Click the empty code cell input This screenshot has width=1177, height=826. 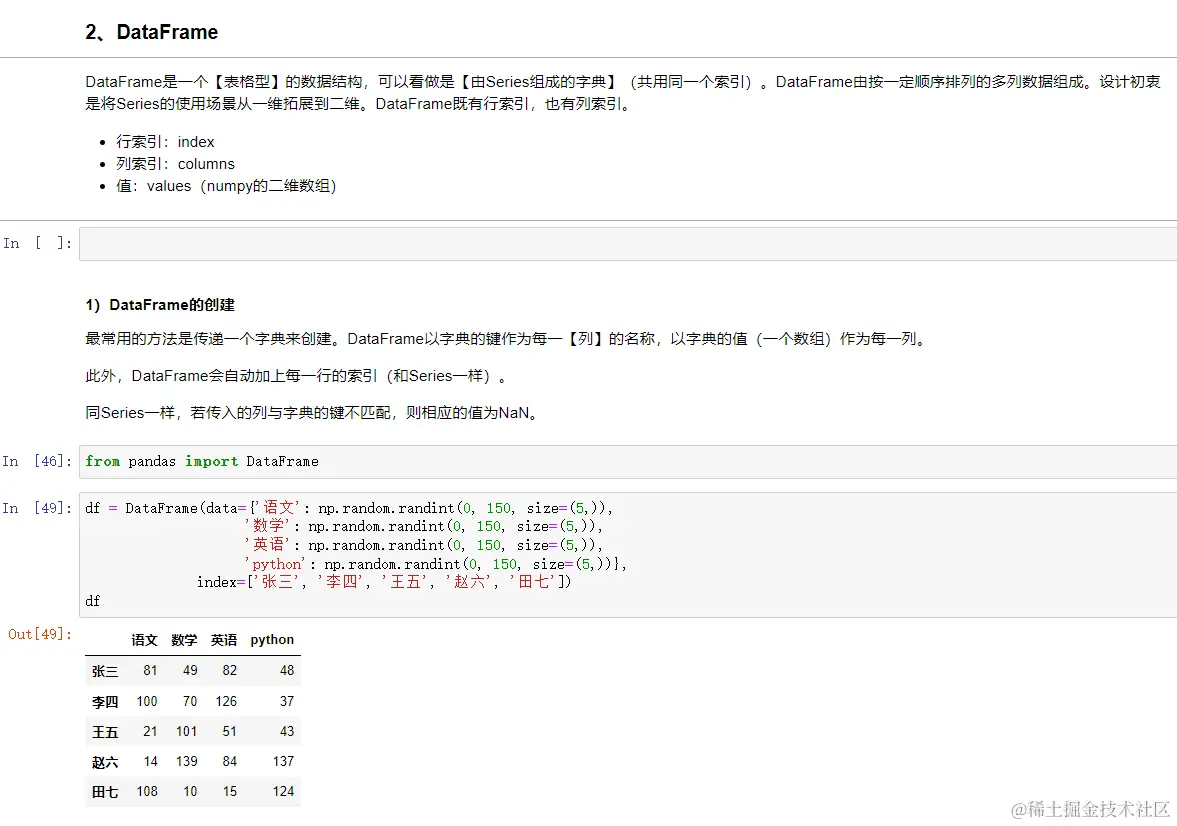[628, 244]
